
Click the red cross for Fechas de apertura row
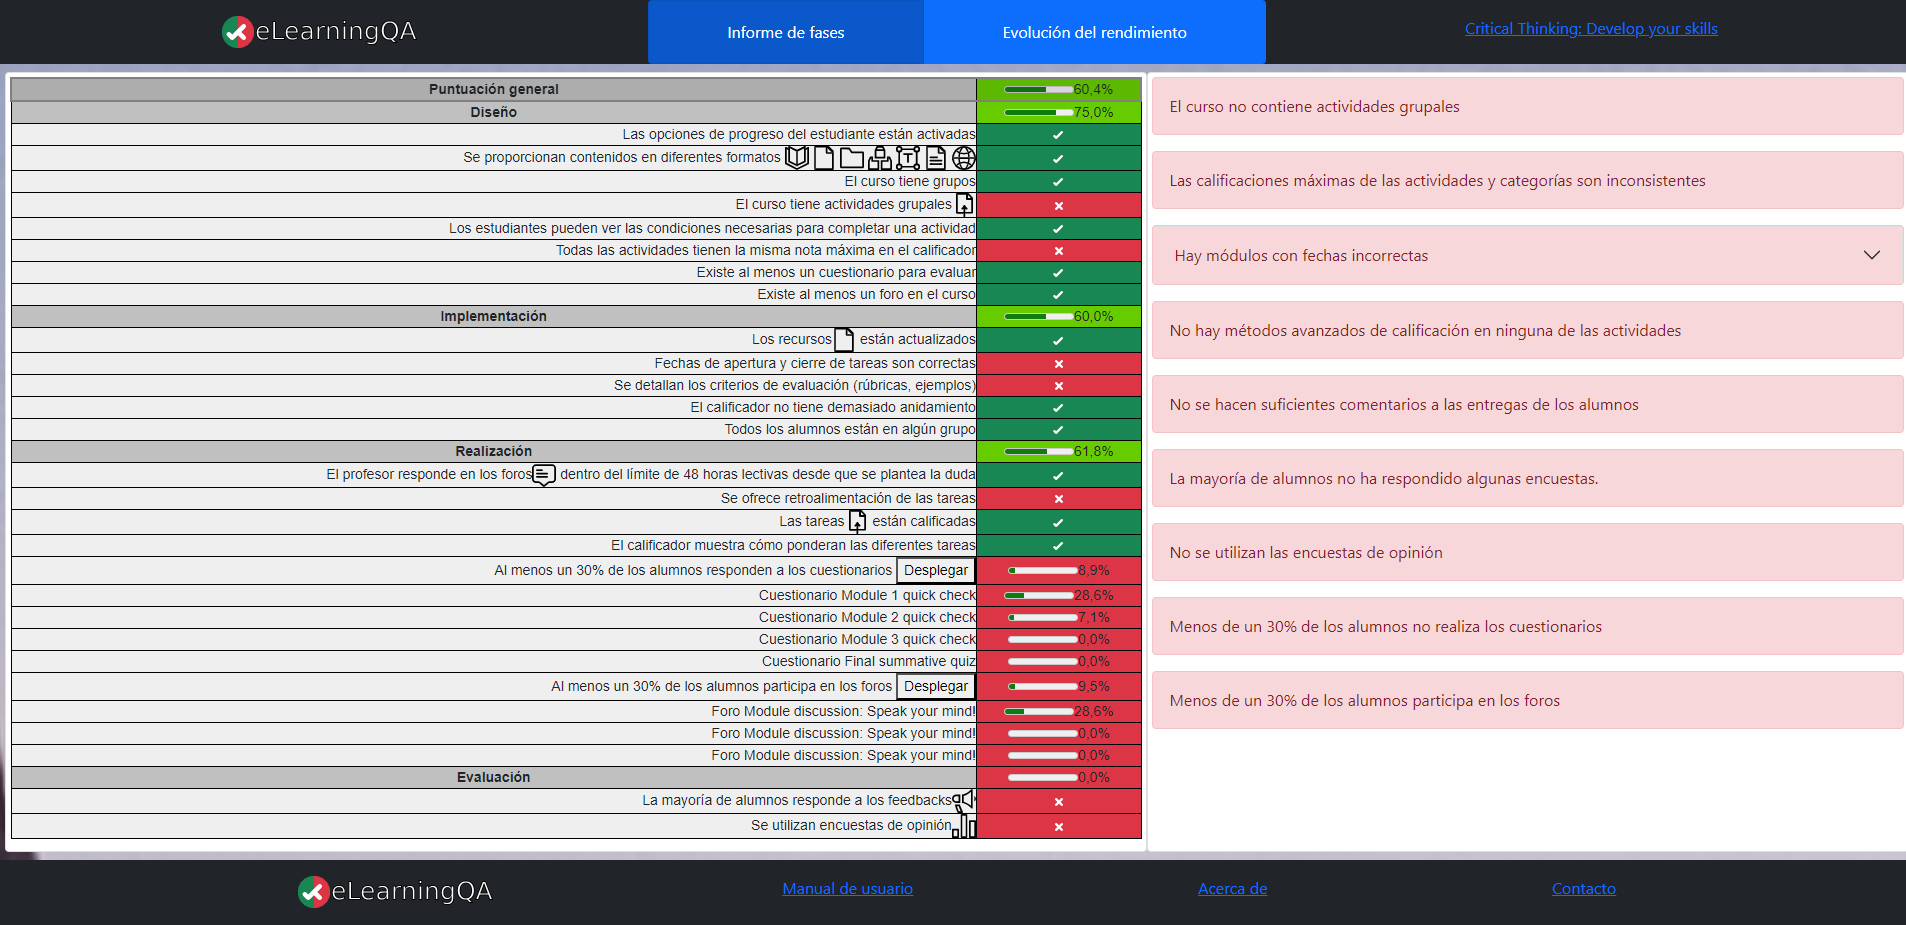pyautogui.click(x=1058, y=364)
